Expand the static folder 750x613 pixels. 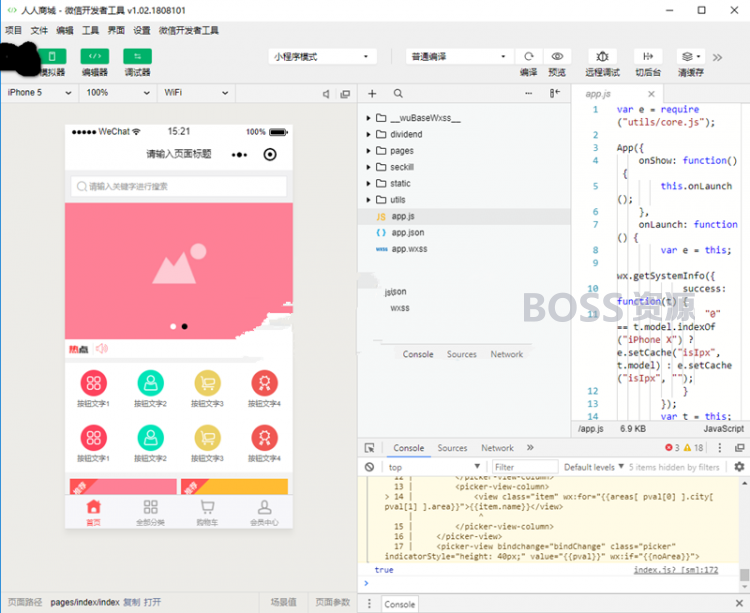368,183
